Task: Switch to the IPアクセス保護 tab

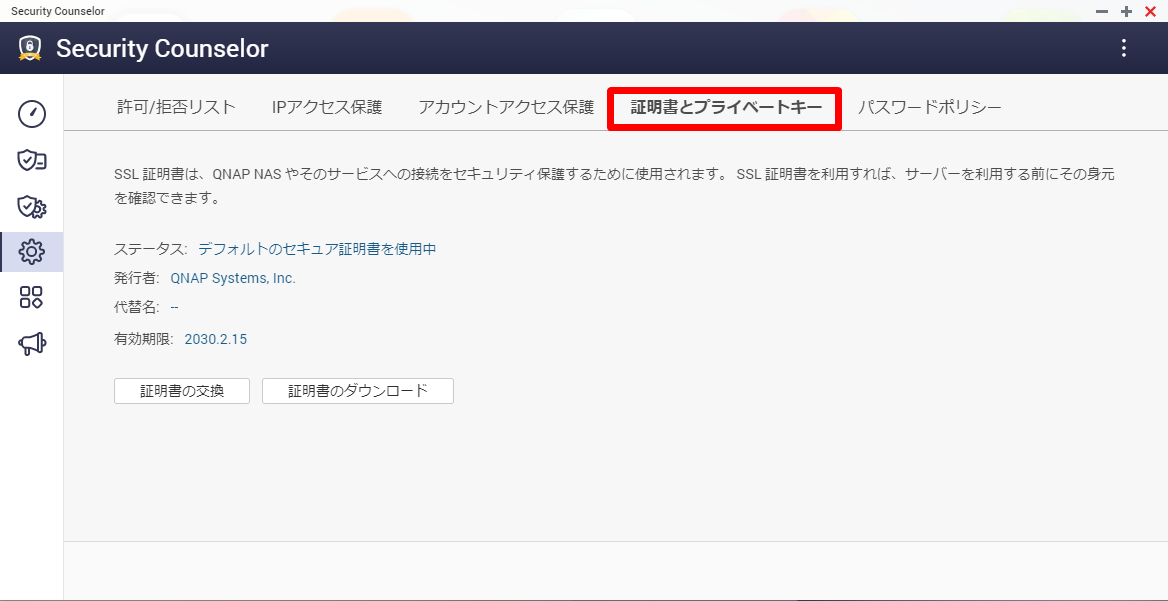Action: pos(327,107)
